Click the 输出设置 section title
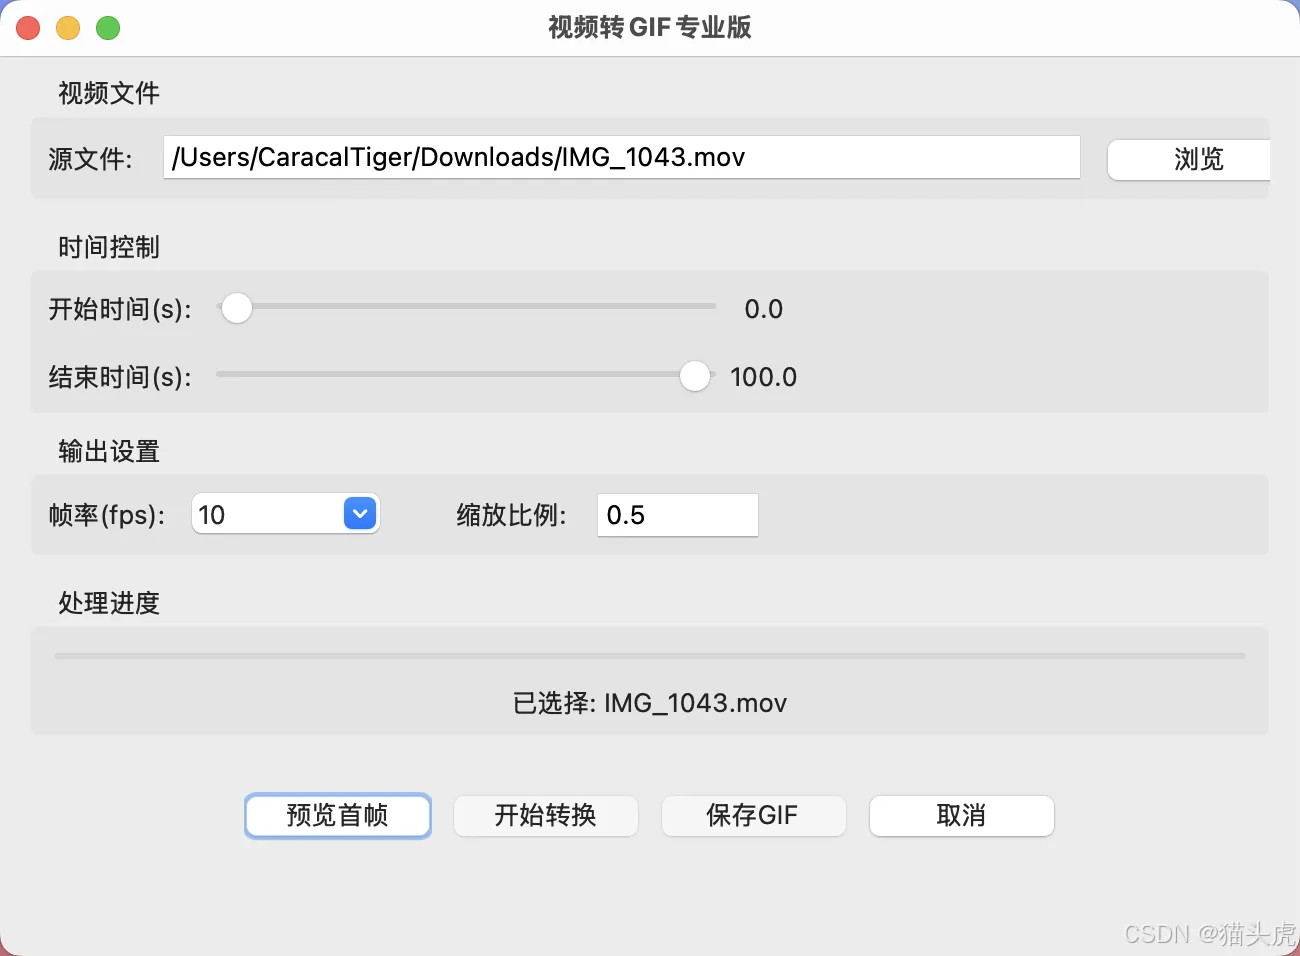The width and height of the screenshot is (1300, 956). (109, 451)
